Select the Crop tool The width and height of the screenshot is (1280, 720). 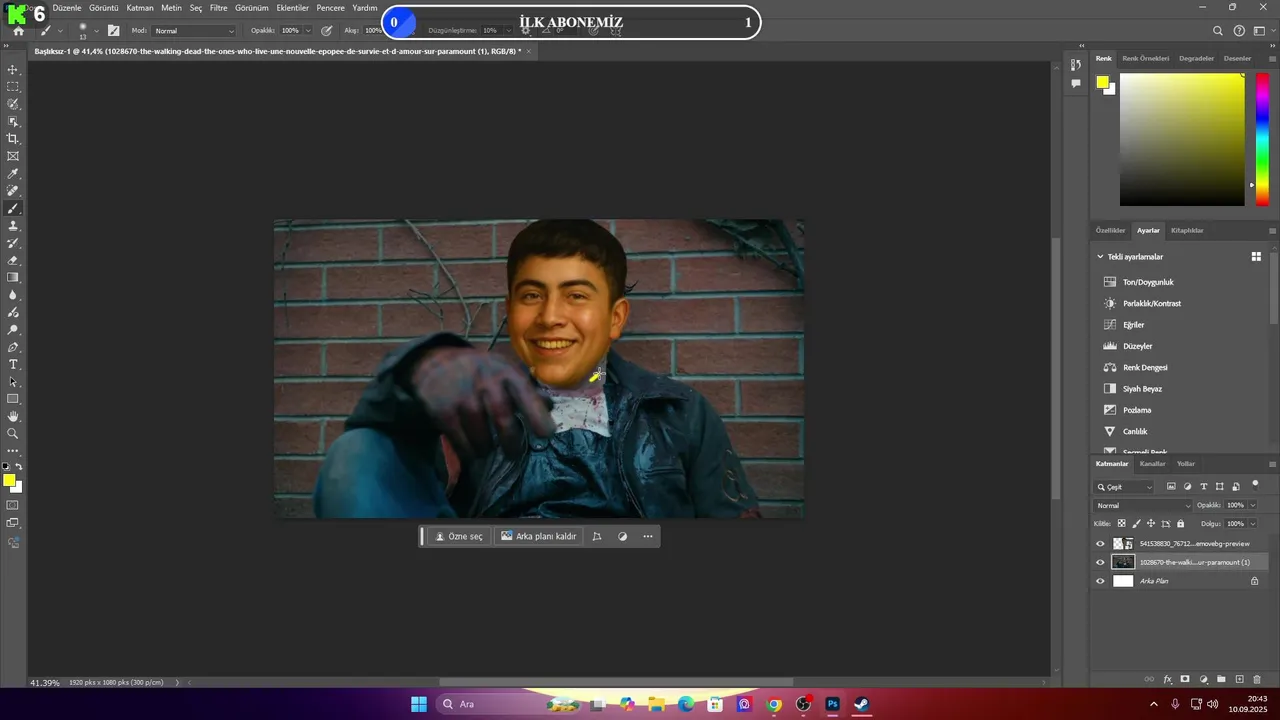[13, 139]
